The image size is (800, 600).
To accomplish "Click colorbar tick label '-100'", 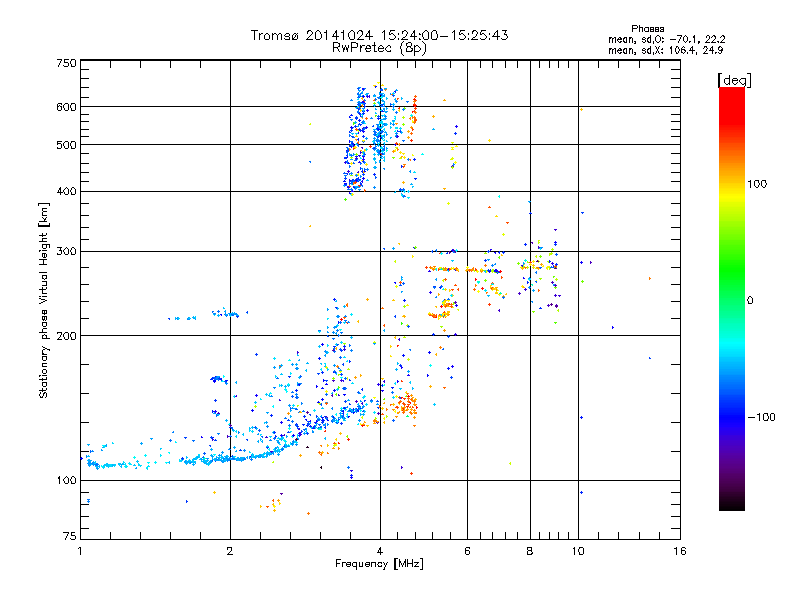I will [x=761, y=417].
